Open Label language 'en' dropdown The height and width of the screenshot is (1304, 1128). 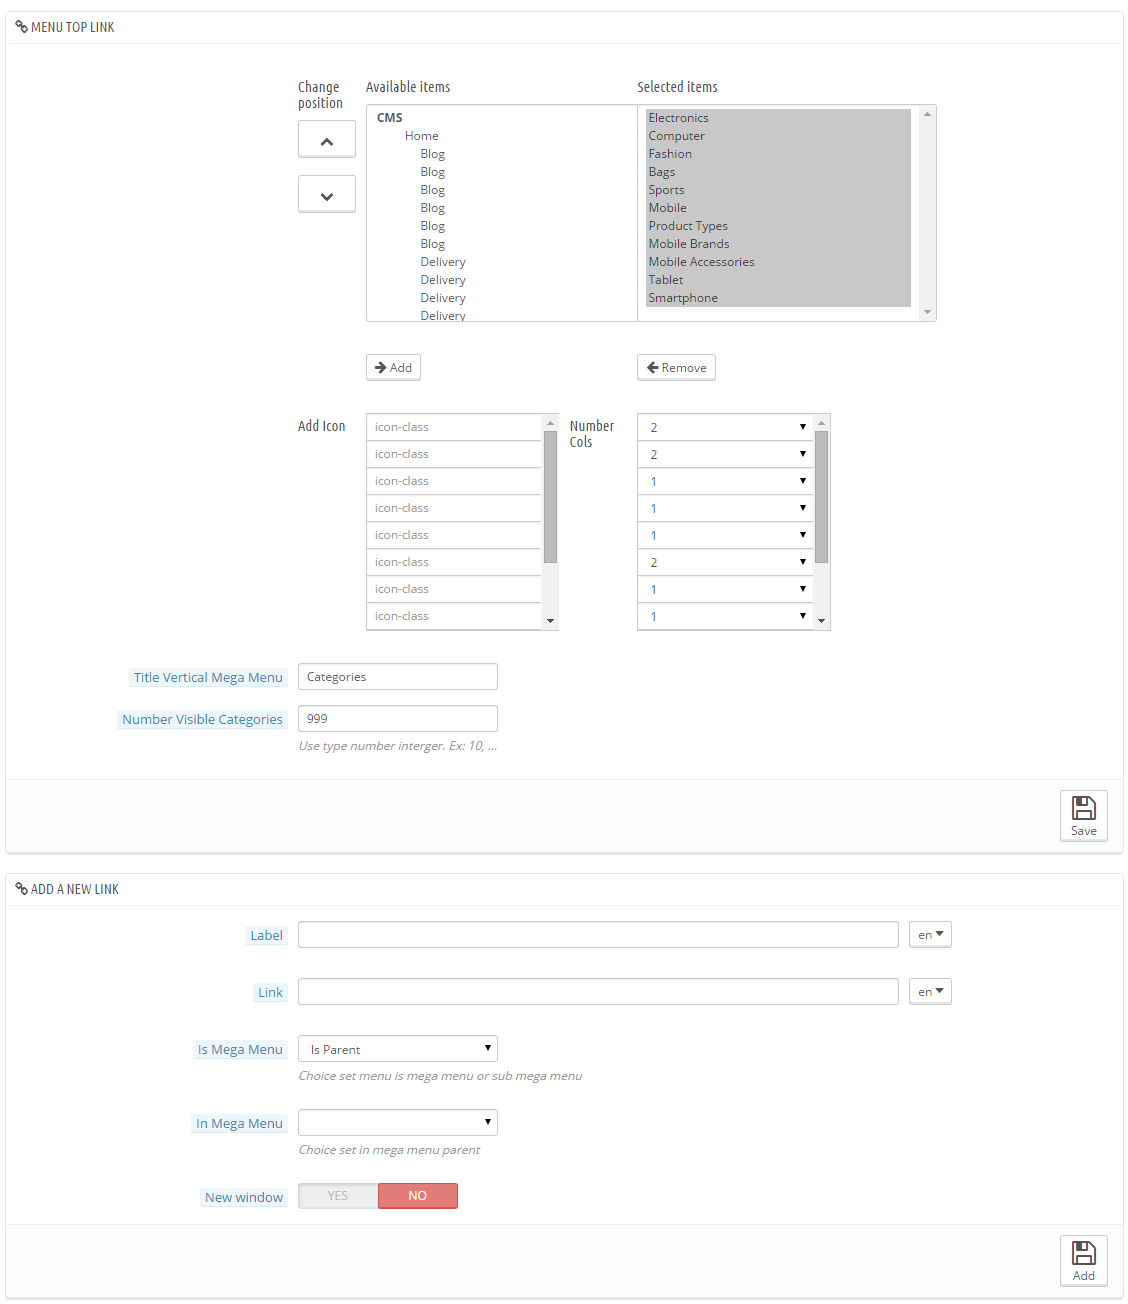[x=930, y=935]
